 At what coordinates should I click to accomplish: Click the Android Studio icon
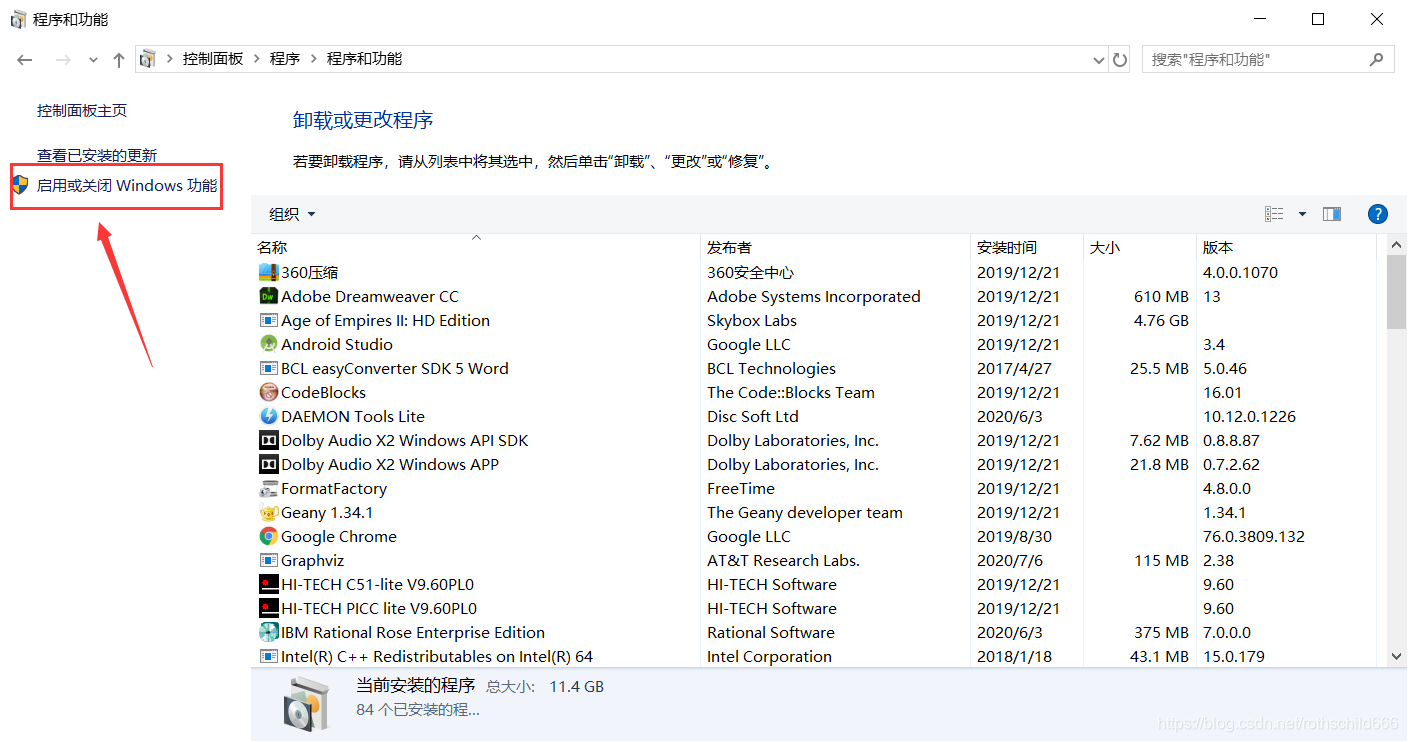tap(268, 344)
